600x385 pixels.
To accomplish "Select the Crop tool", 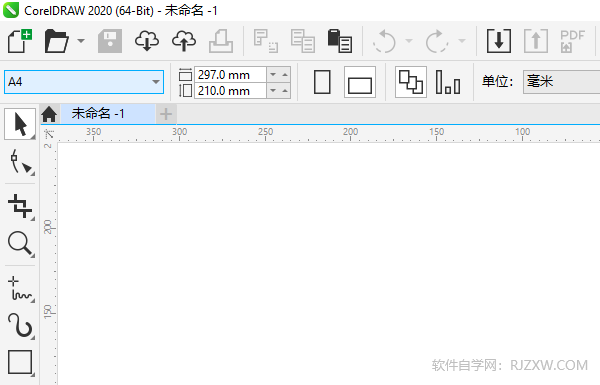I will [20, 206].
